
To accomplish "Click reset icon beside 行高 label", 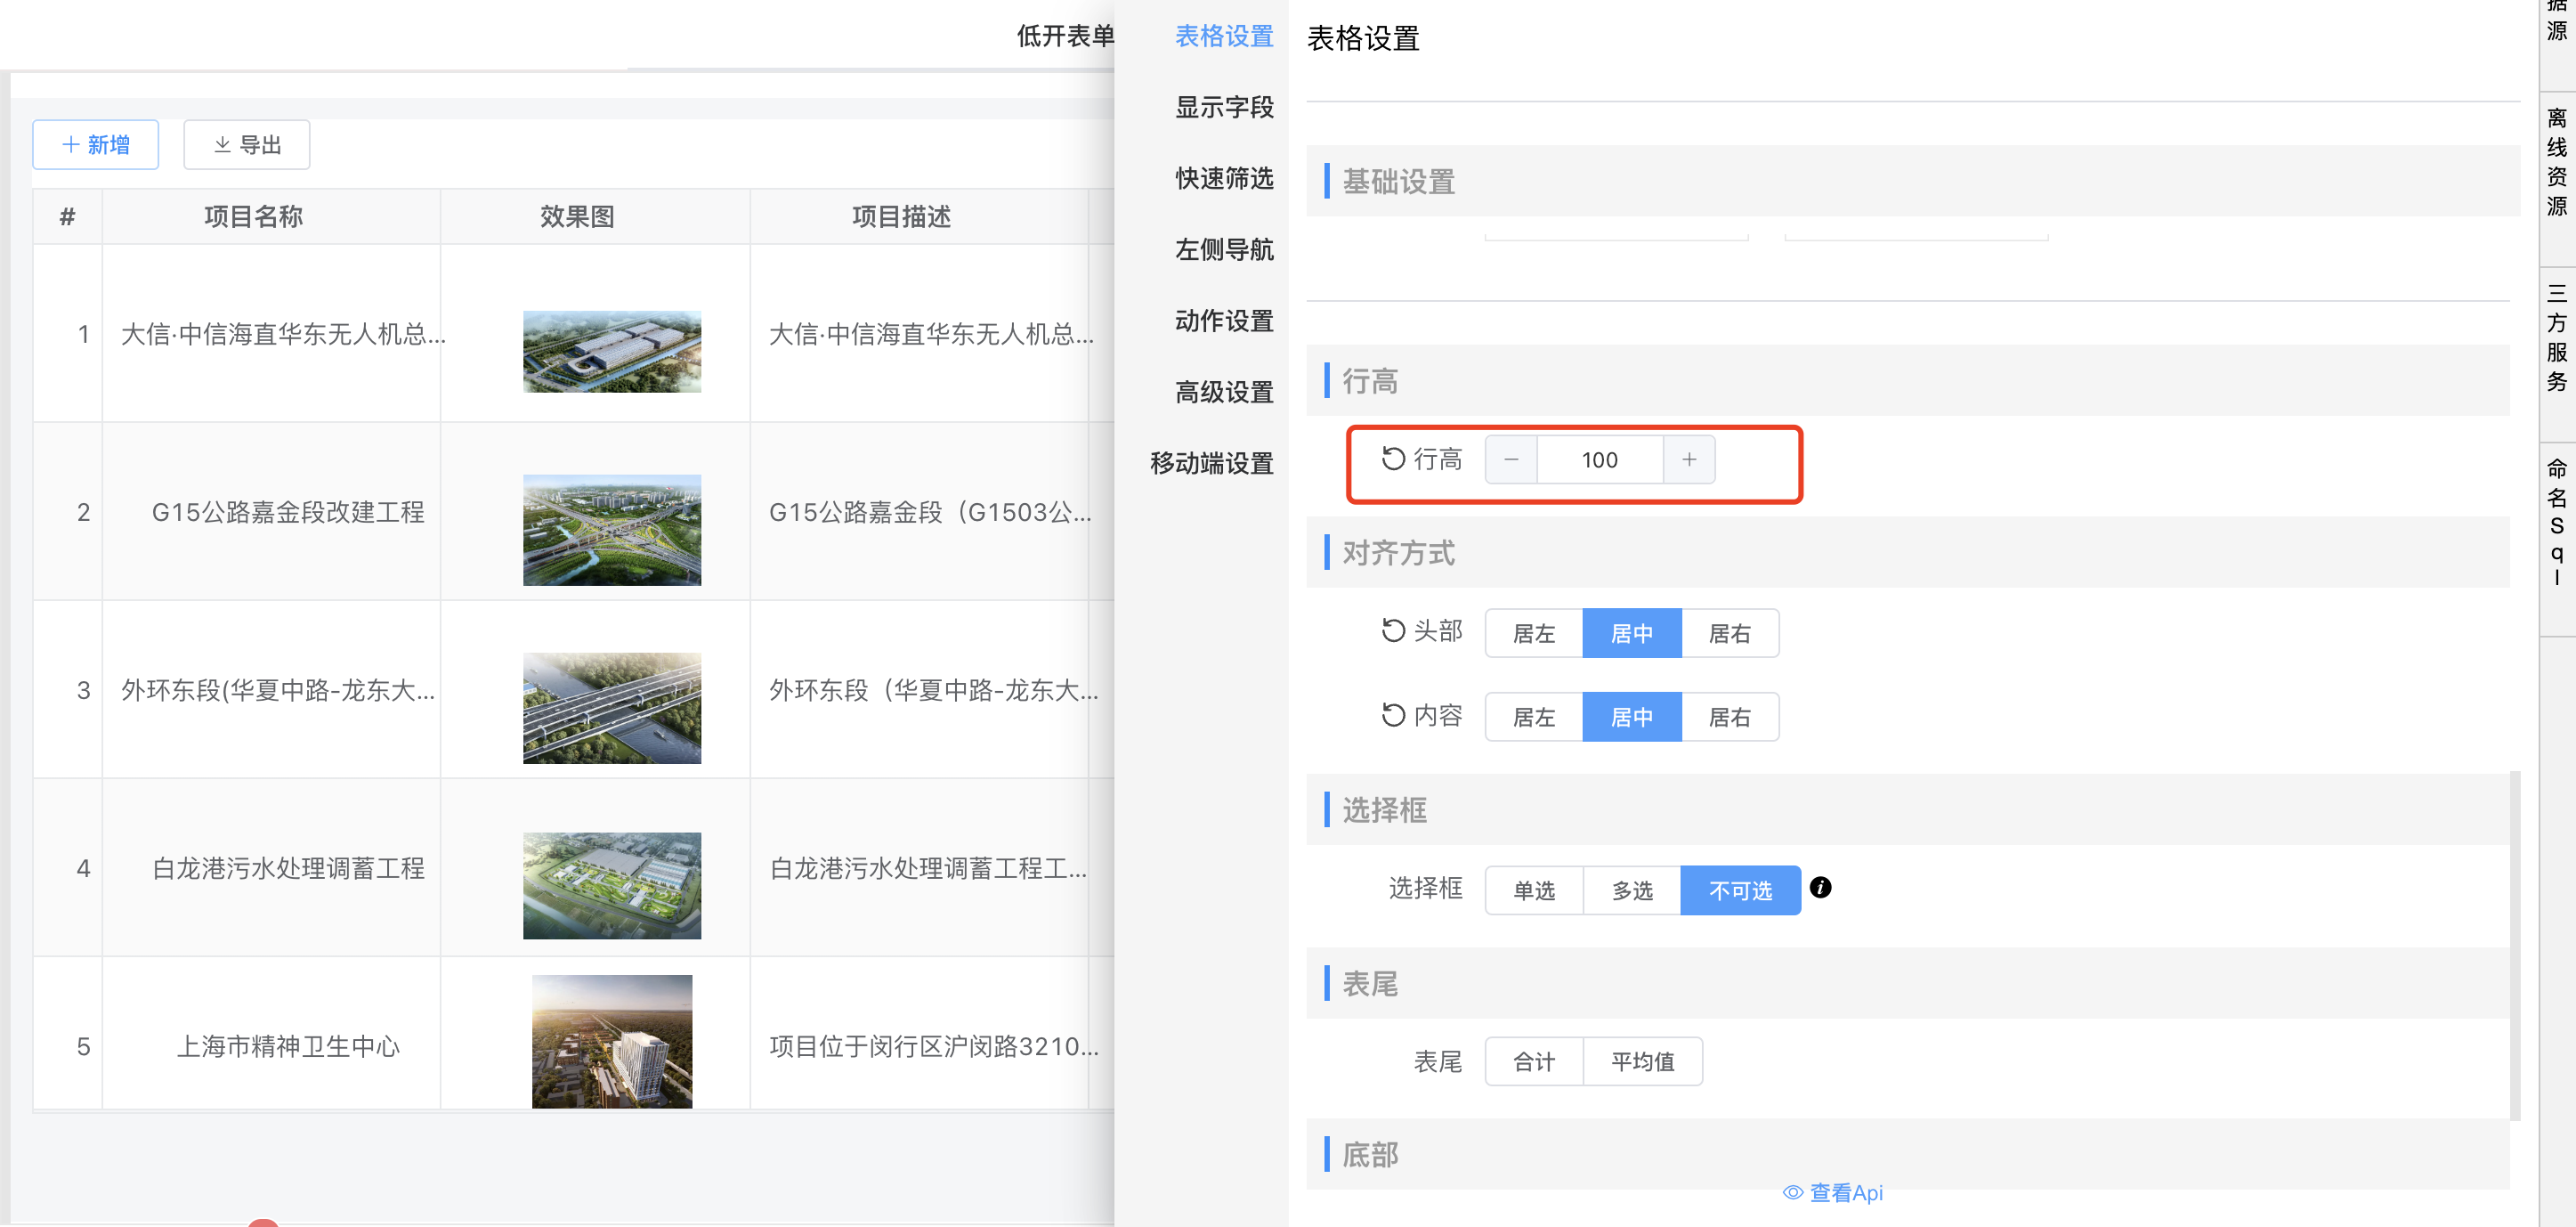I will (1393, 459).
